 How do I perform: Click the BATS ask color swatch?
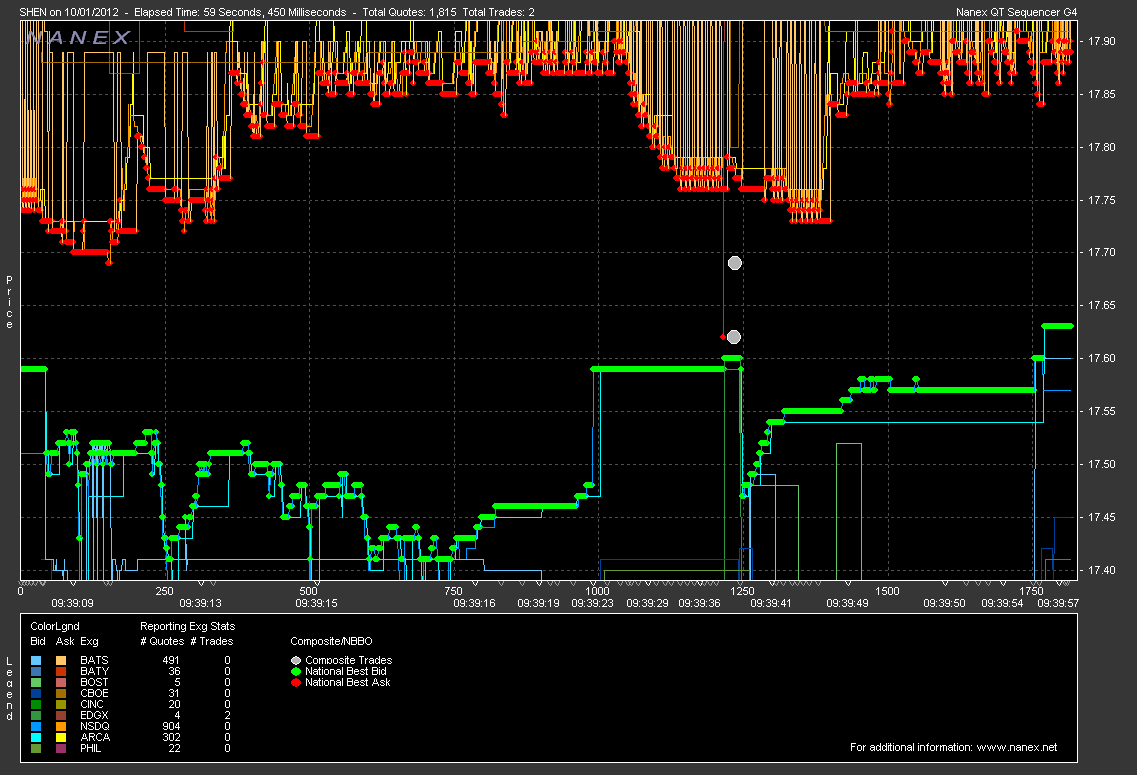[61, 660]
